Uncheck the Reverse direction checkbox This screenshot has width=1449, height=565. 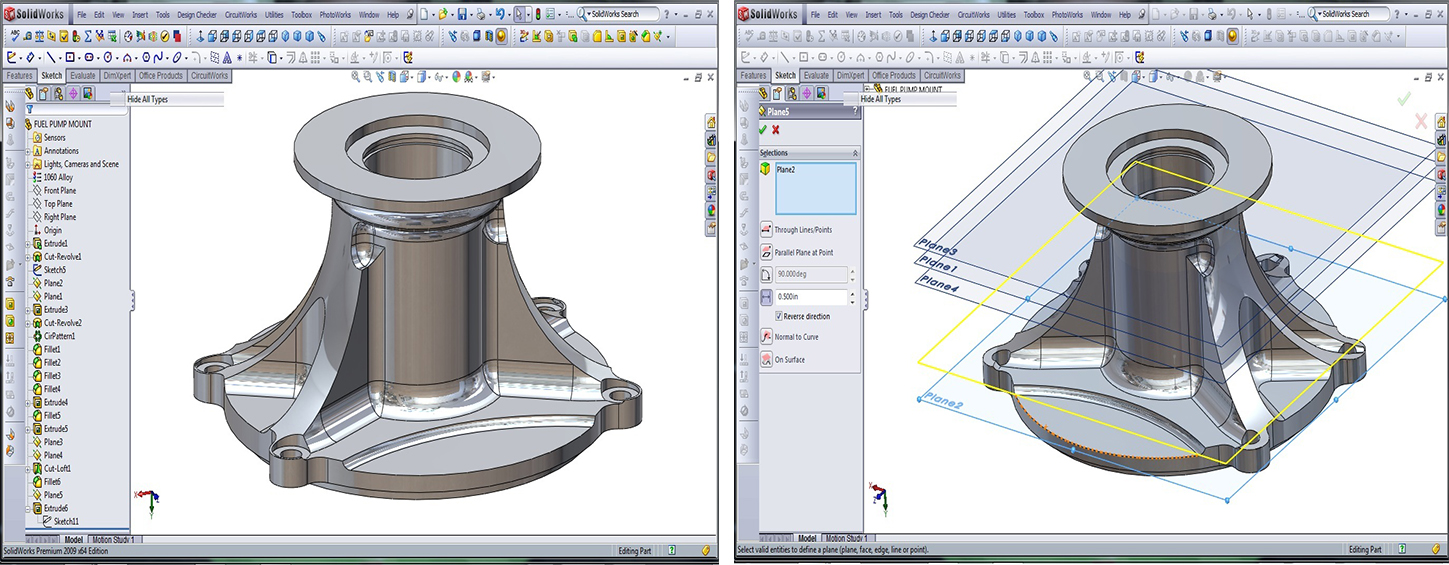pos(779,316)
